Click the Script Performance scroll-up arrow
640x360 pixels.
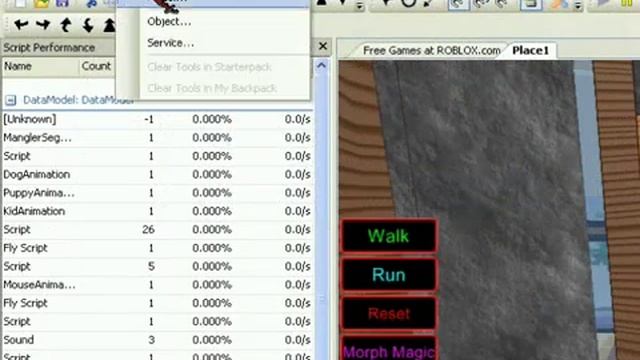click(321, 66)
